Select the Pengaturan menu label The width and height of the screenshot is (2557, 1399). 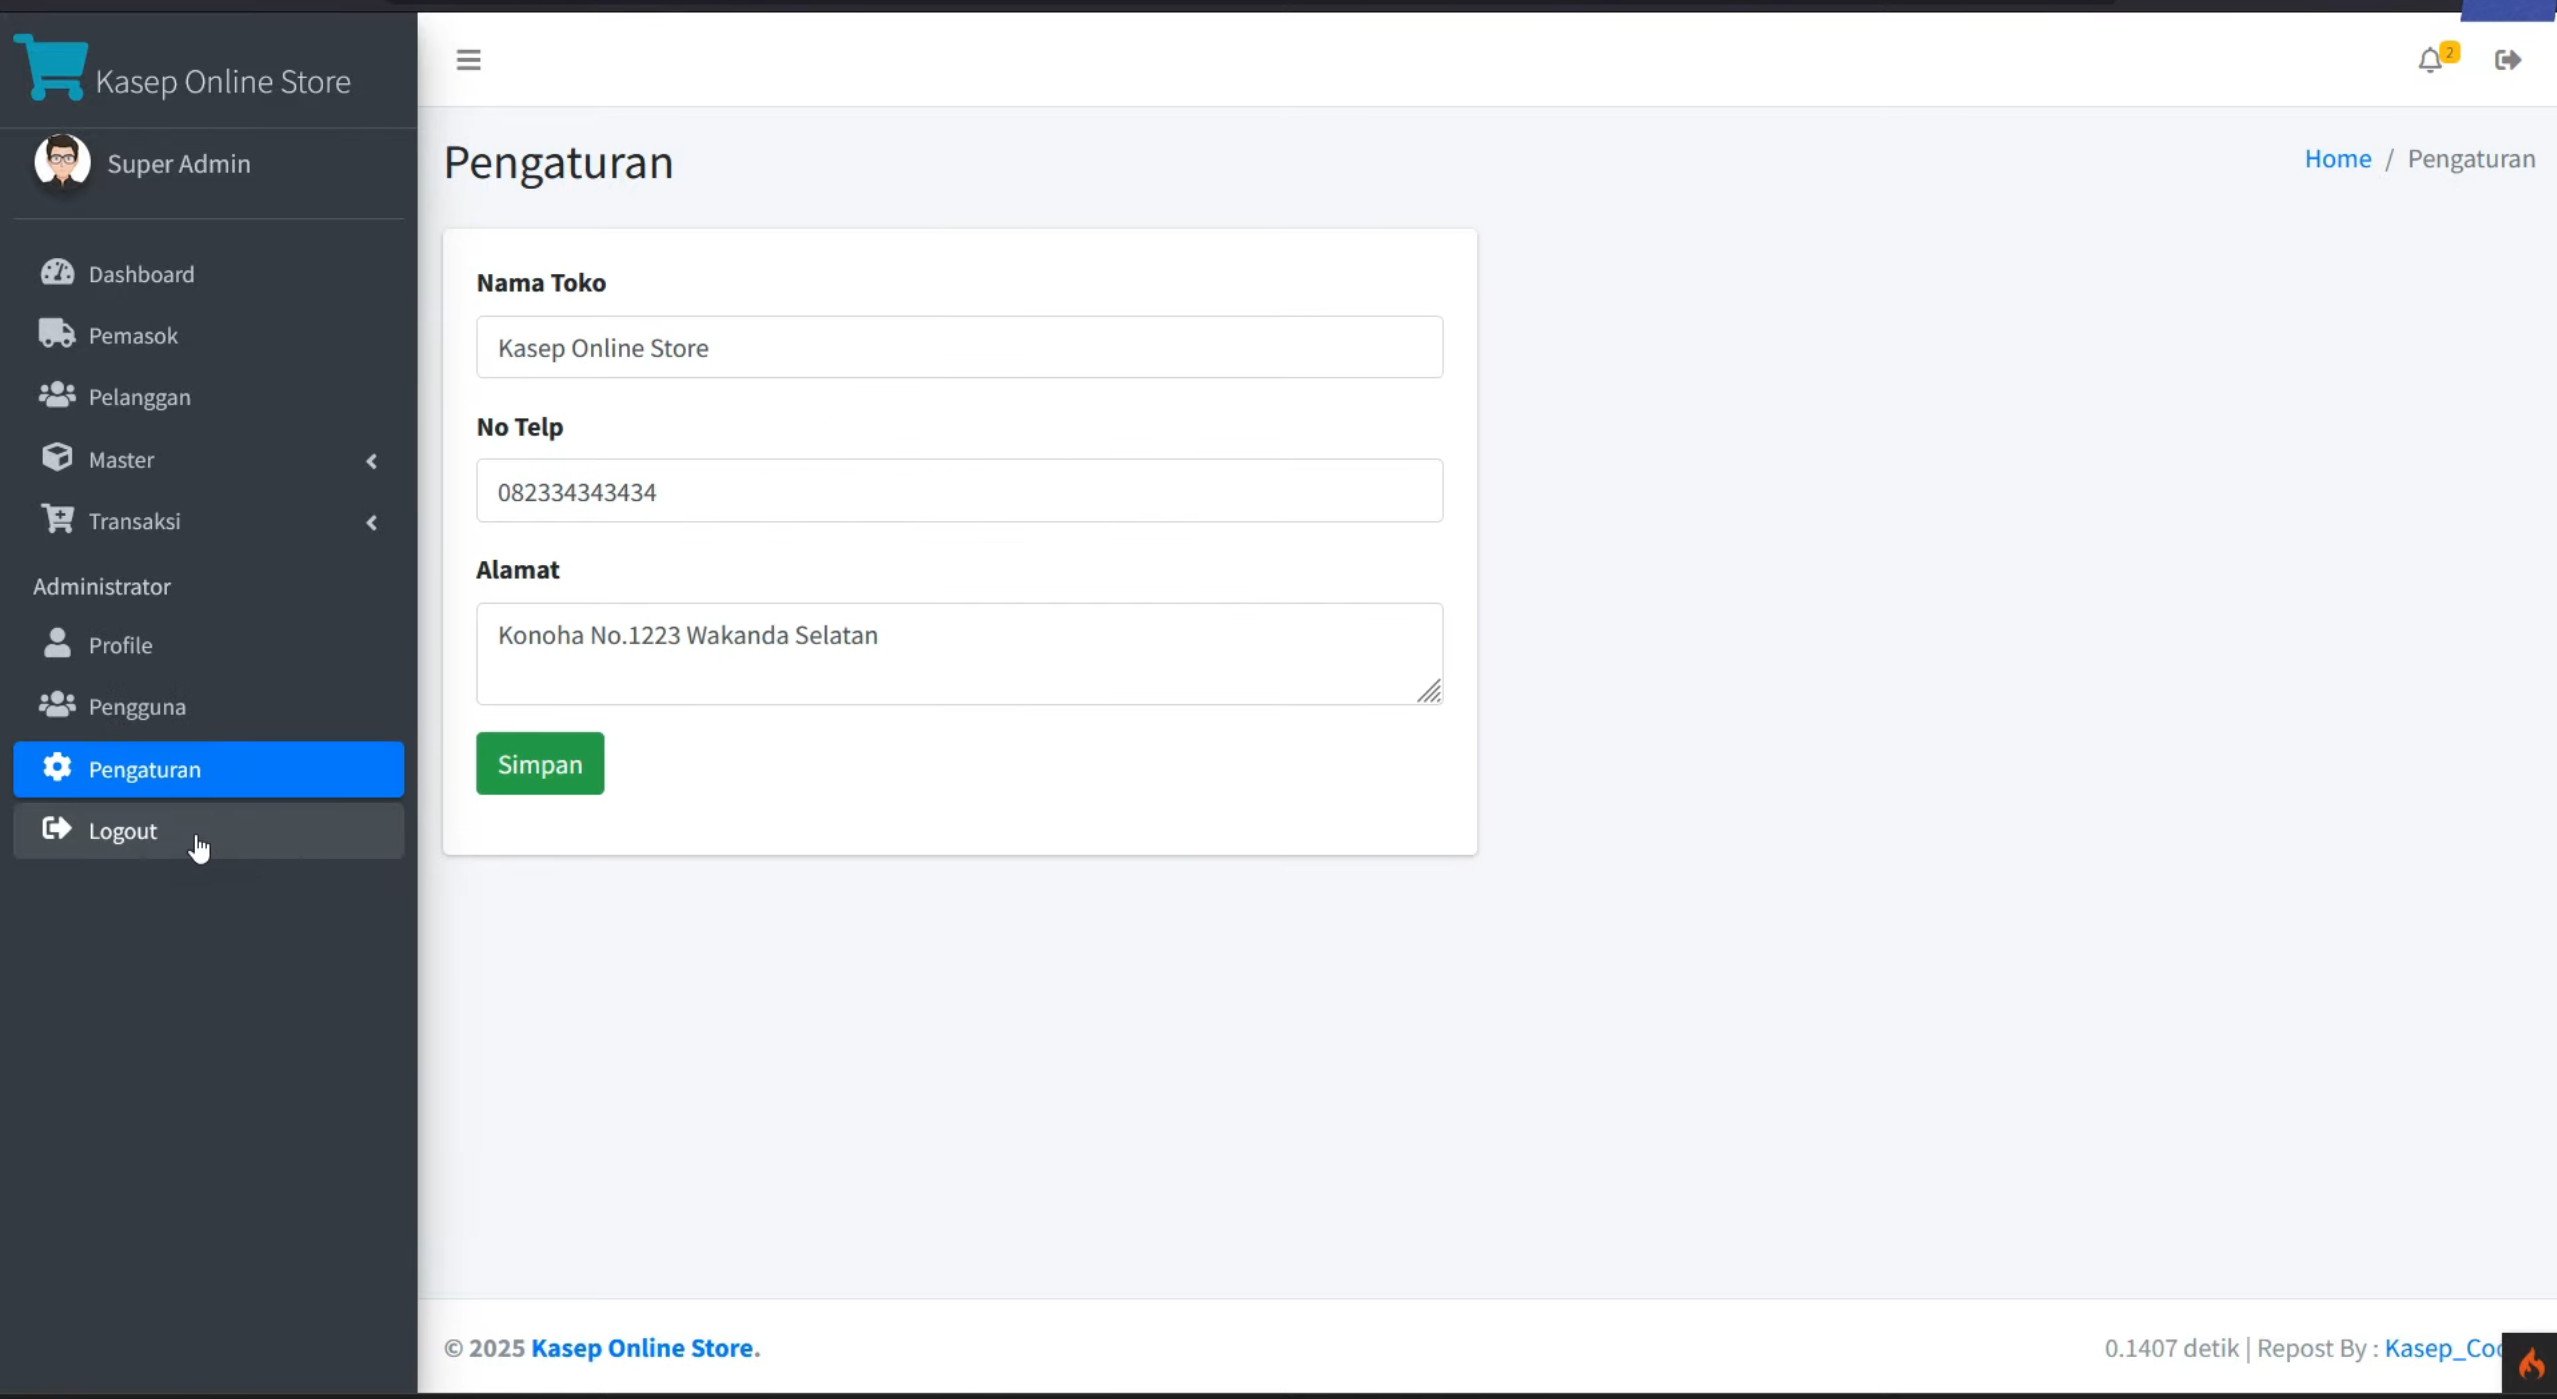point(145,770)
